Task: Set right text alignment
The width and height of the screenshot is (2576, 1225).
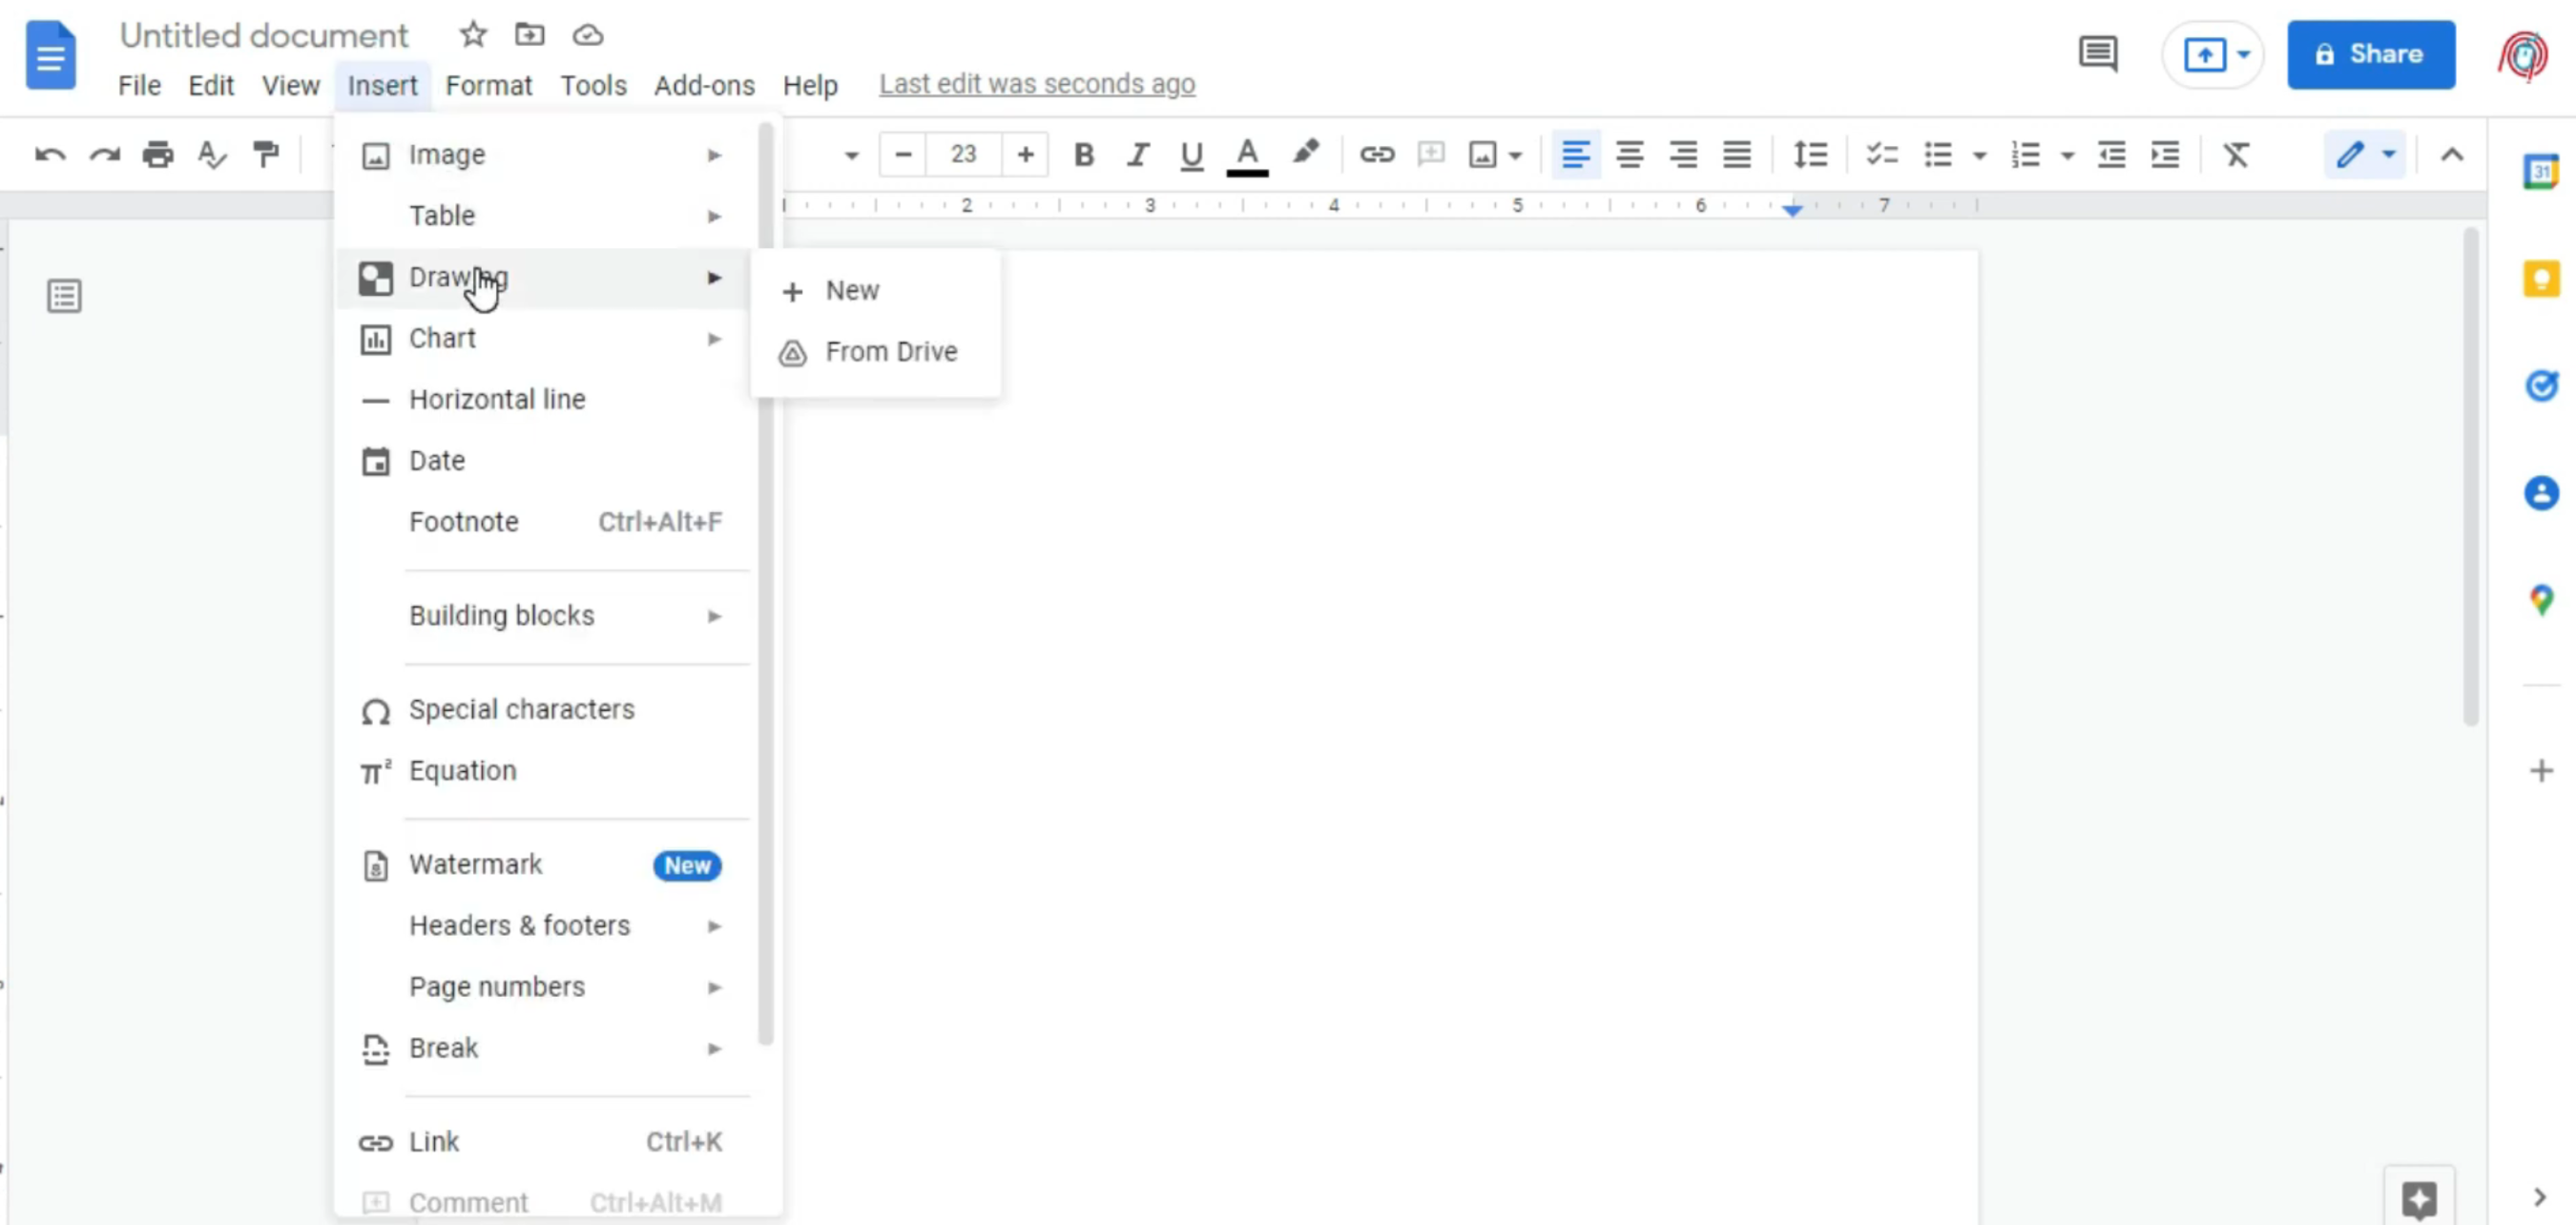Action: (1684, 155)
